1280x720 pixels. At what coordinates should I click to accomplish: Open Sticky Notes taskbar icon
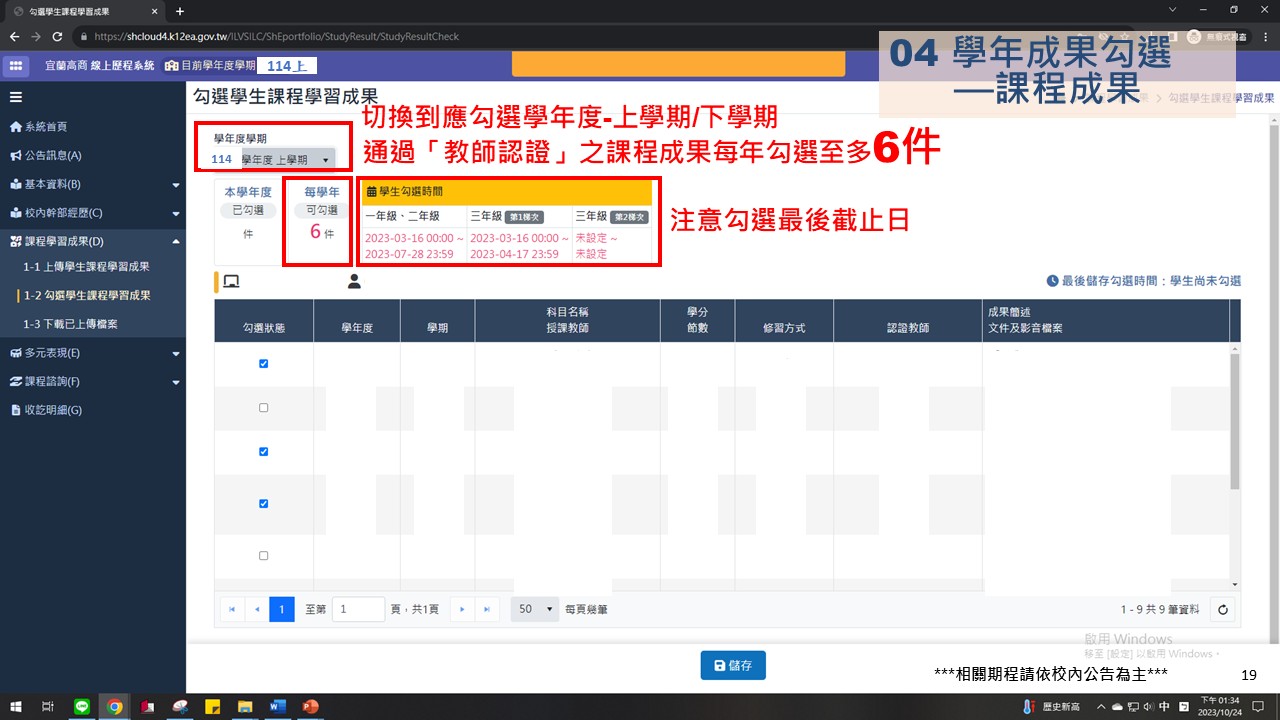click(x=212, y=706)
